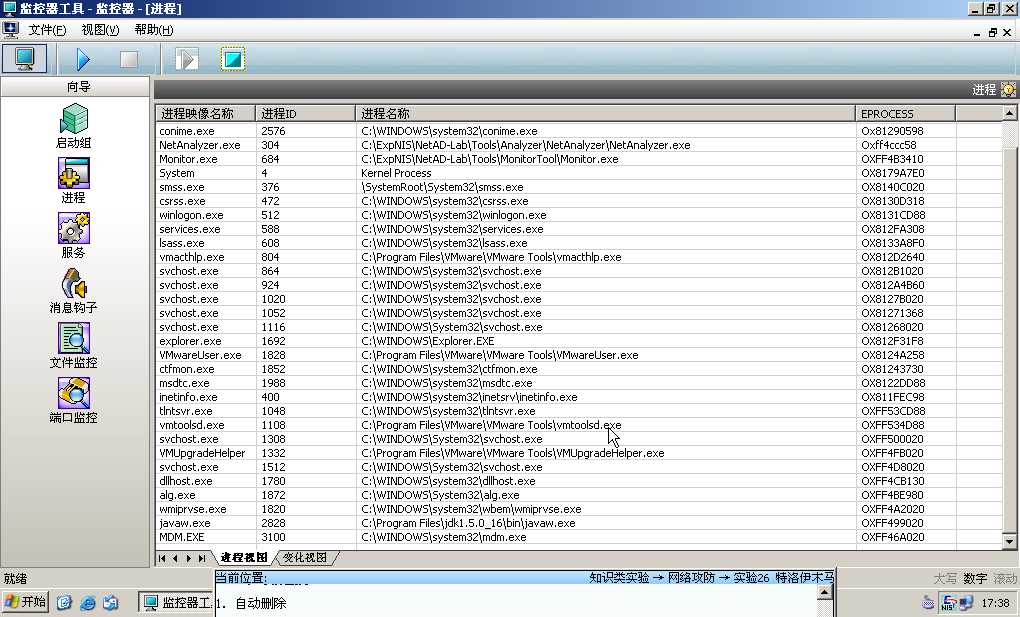Open the 文件监控 file monitor panel
Screen dimensions: 1020x617
(73, 346)
